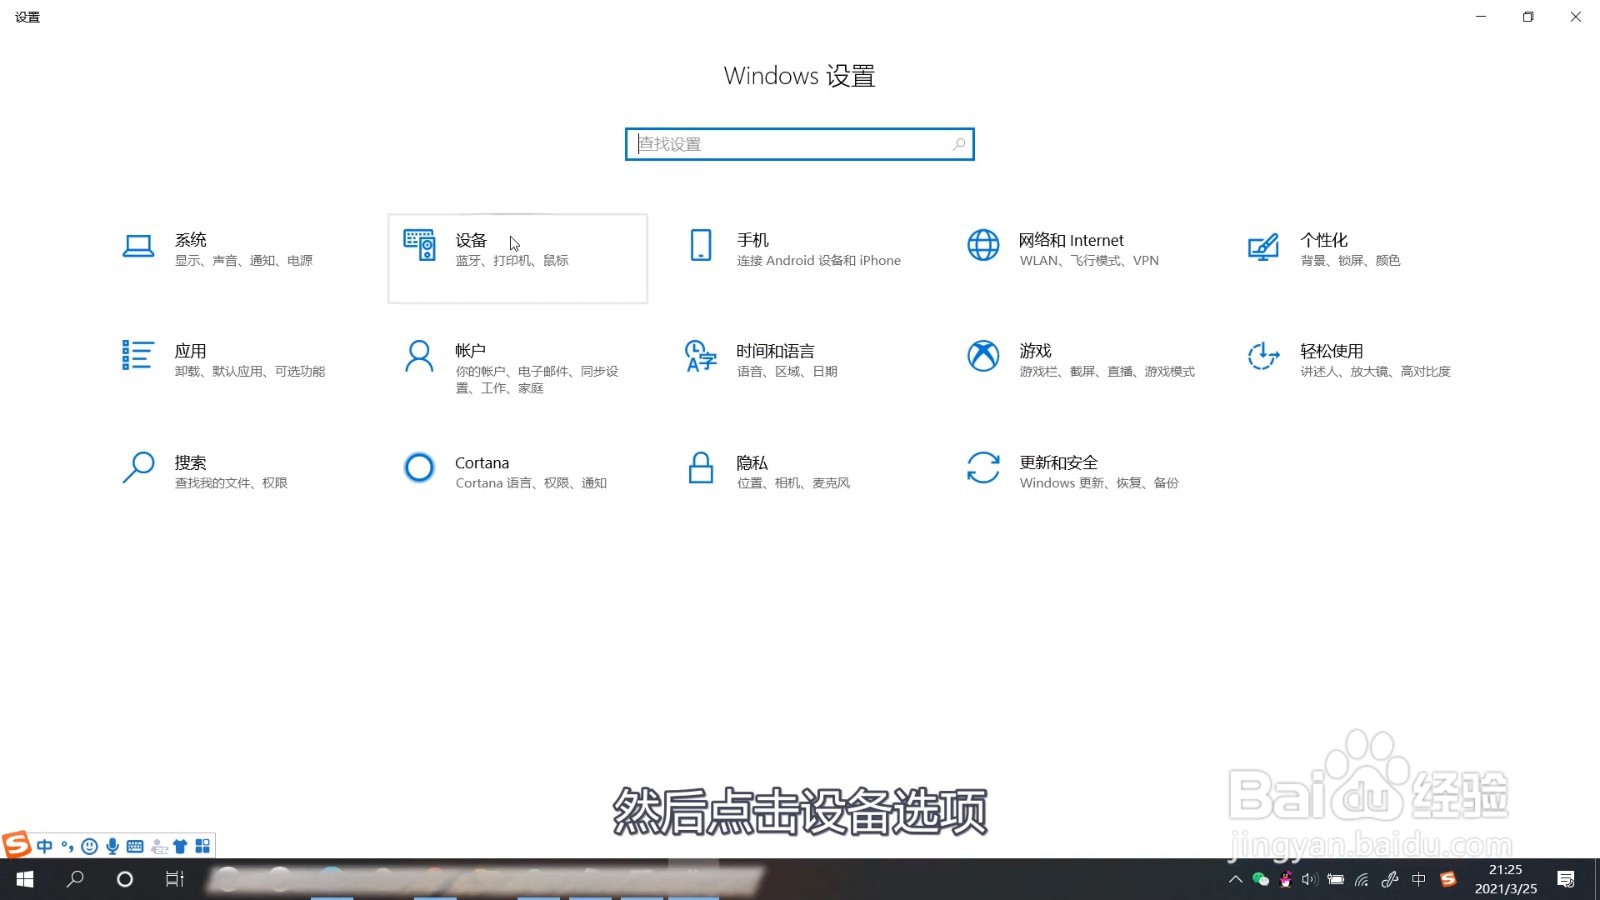The width and height of the screenshot is (1600, 900).
Task: Check Wi-Fi status in system tray
Action: tap(1362, 879)
